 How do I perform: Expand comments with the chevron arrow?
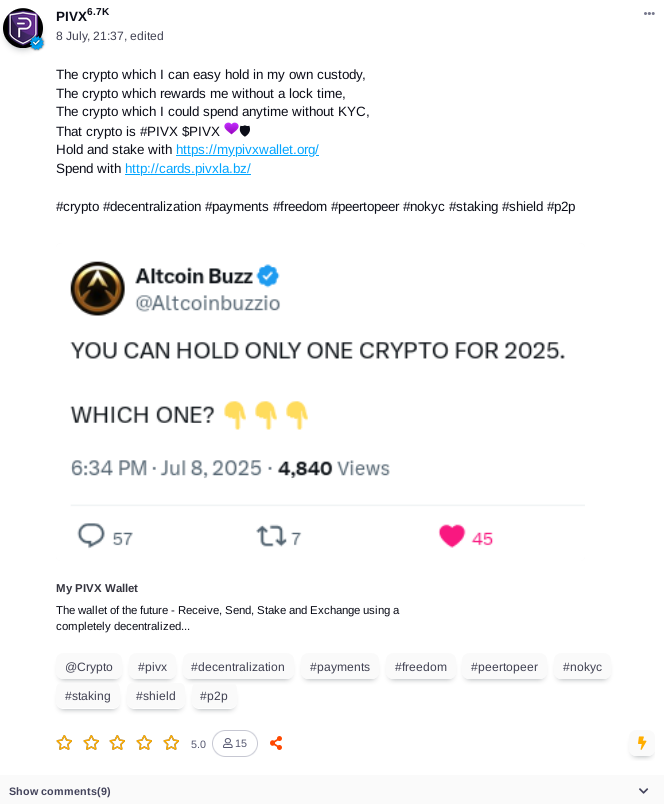643,791
